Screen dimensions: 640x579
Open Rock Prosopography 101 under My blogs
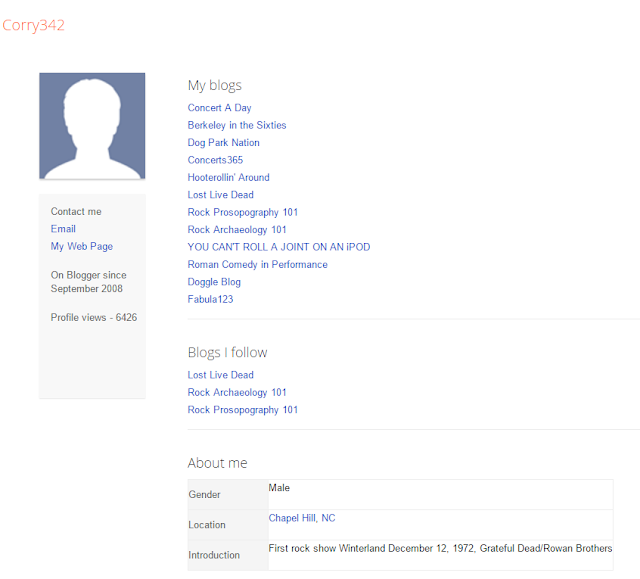pyautogui.click(x=242, y=213)
